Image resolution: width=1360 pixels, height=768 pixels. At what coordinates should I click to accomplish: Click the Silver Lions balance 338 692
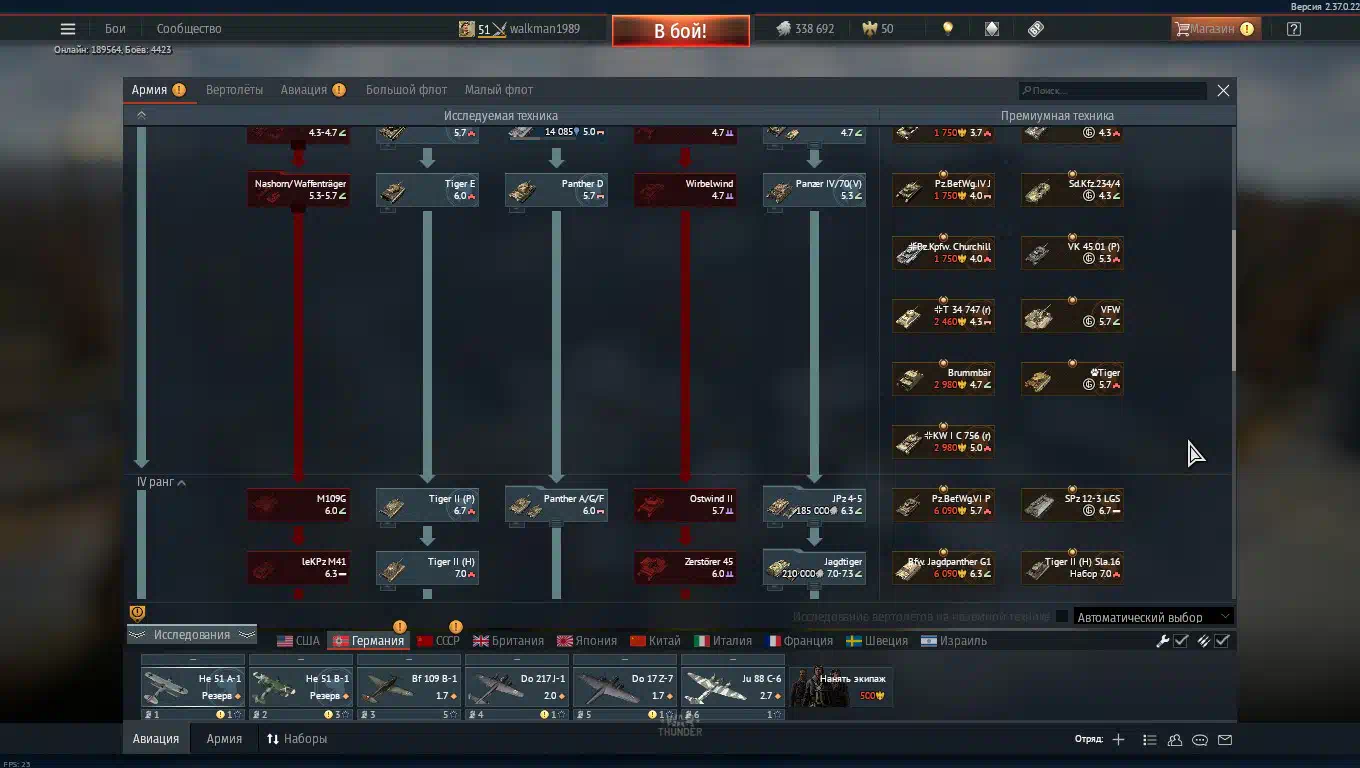[x=805, y=29]
